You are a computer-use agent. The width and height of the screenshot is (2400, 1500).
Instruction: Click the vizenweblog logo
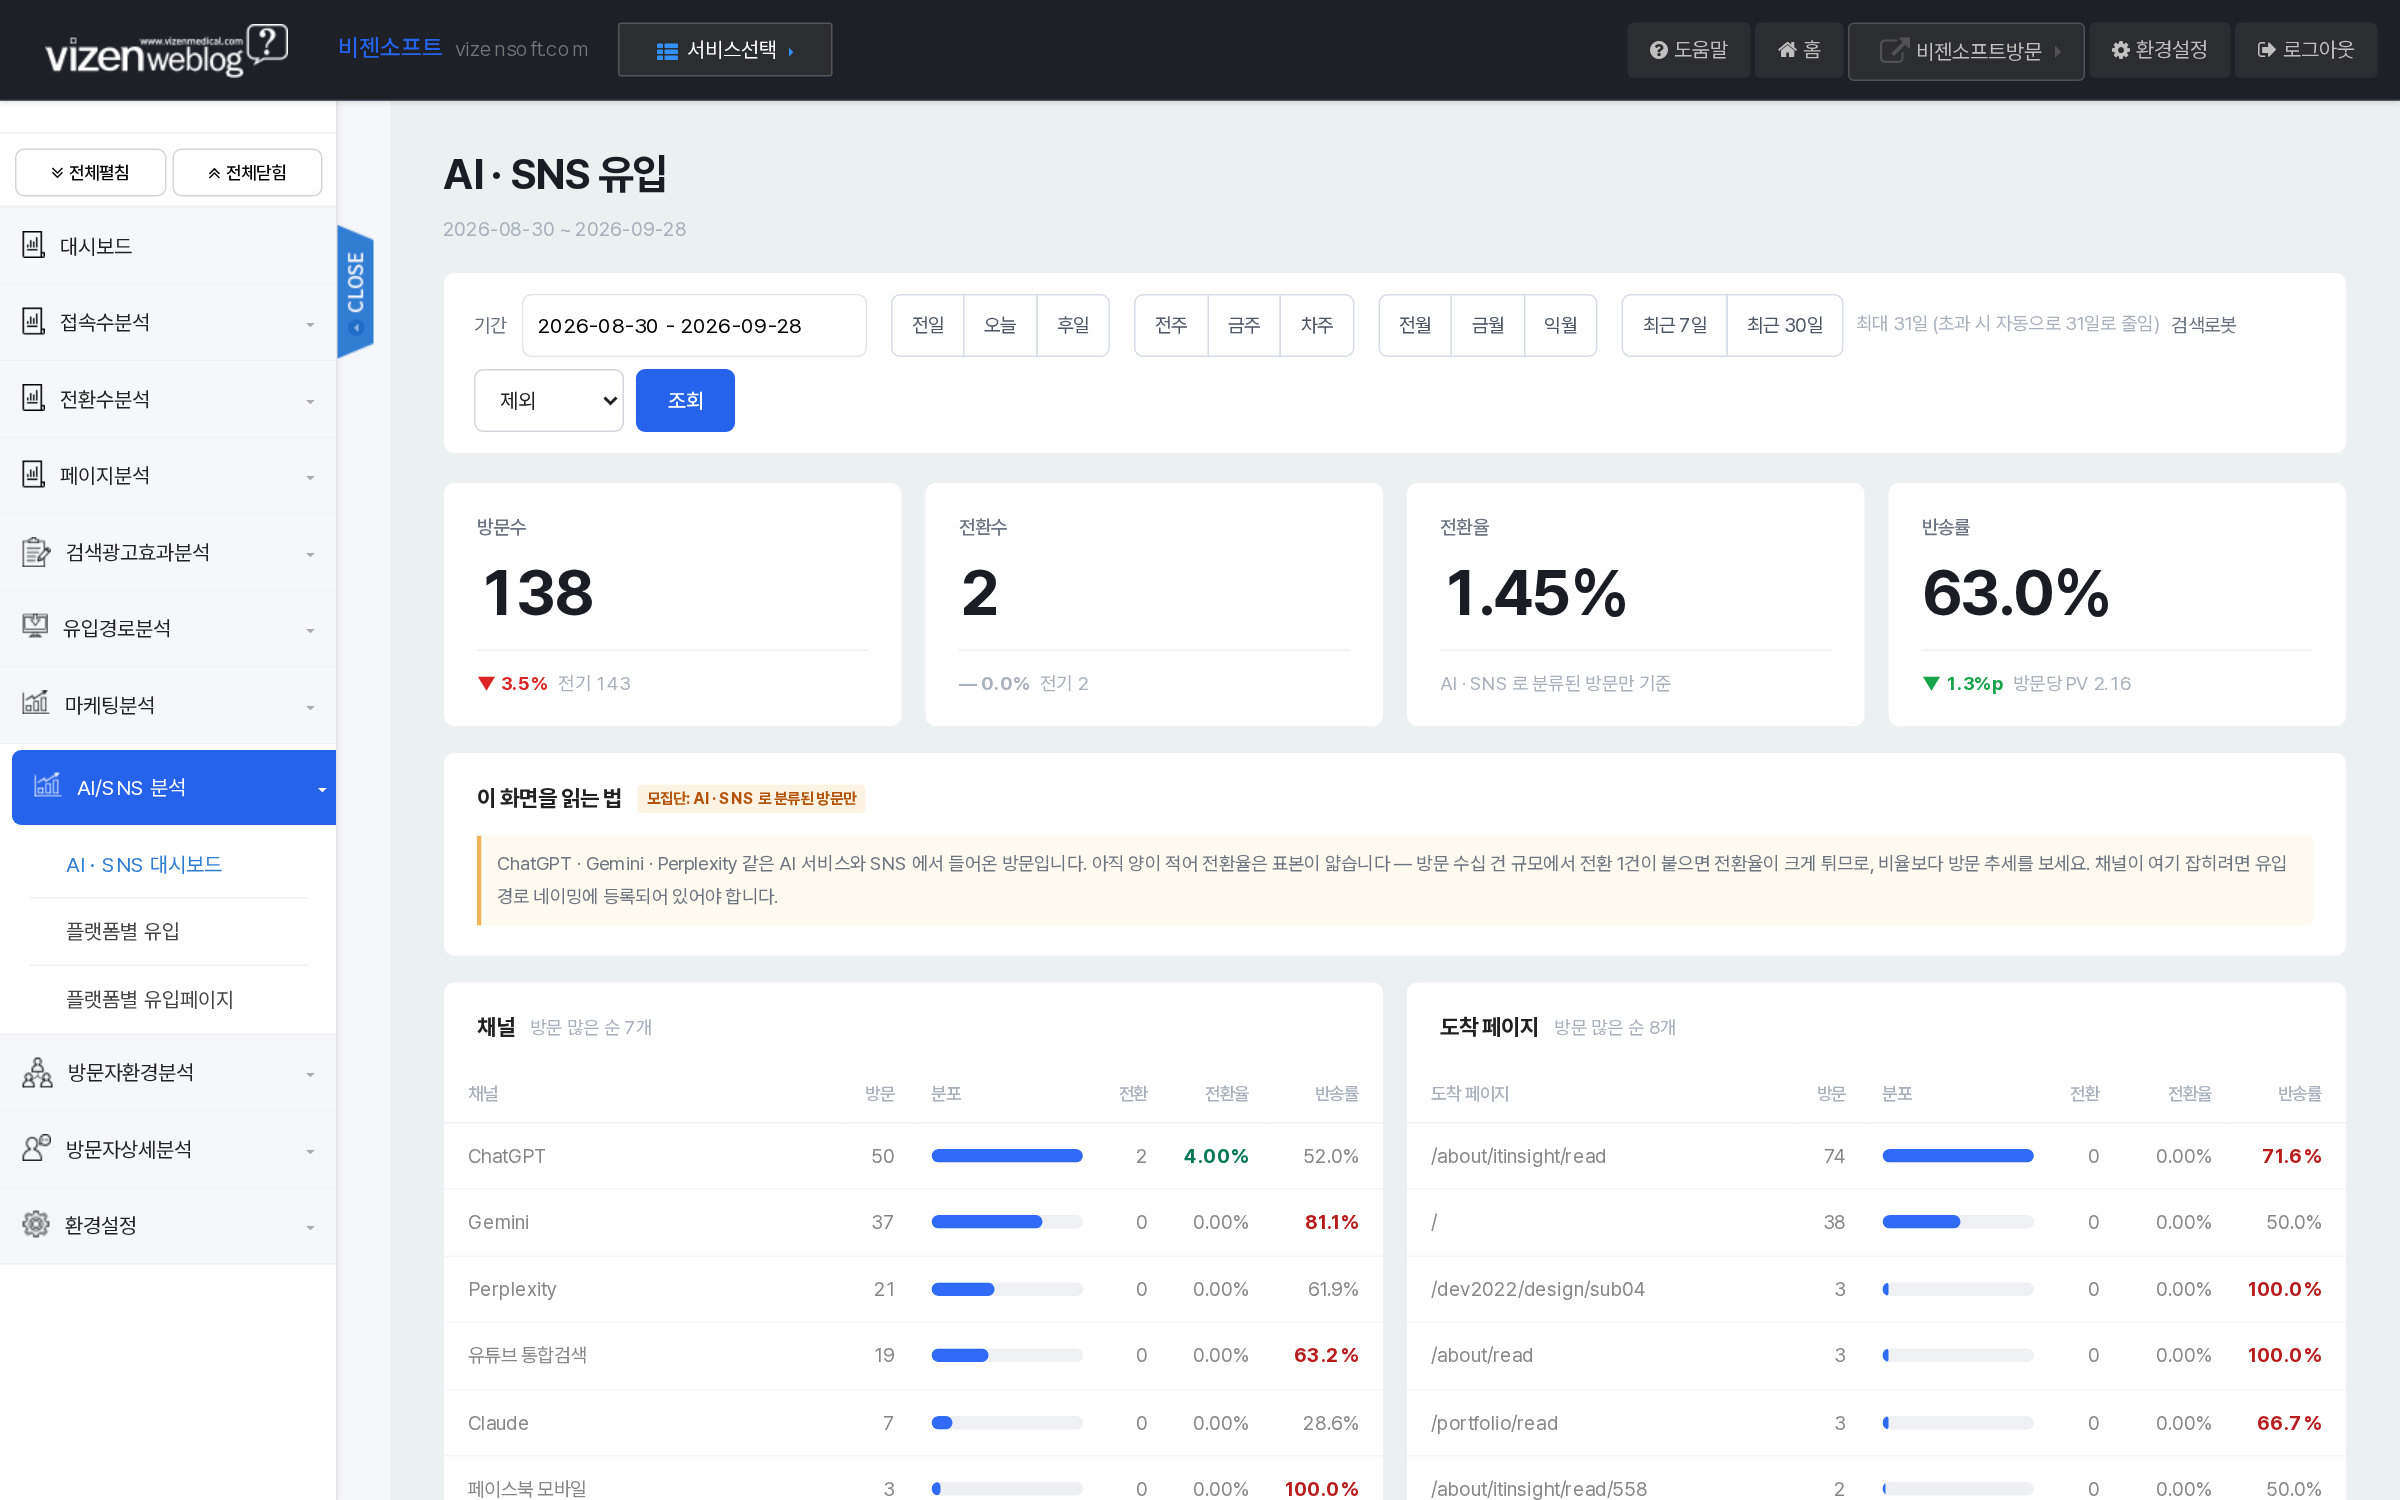point(166,50)
